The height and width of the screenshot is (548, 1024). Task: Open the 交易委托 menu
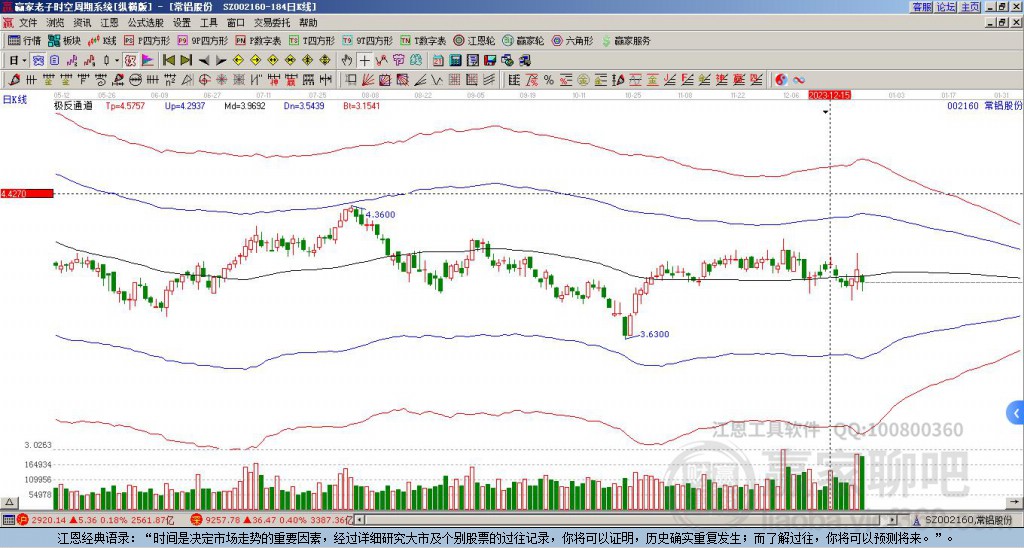click(x=271, y=23)
